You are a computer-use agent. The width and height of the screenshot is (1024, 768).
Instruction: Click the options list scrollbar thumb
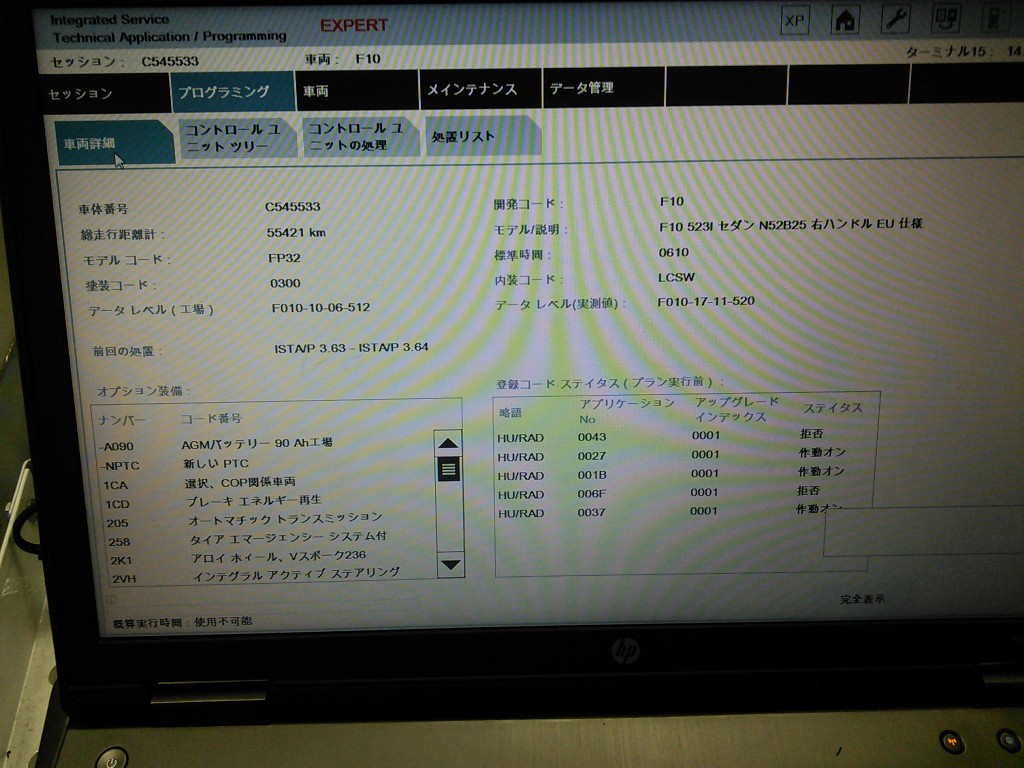click(x=449, y=469)
